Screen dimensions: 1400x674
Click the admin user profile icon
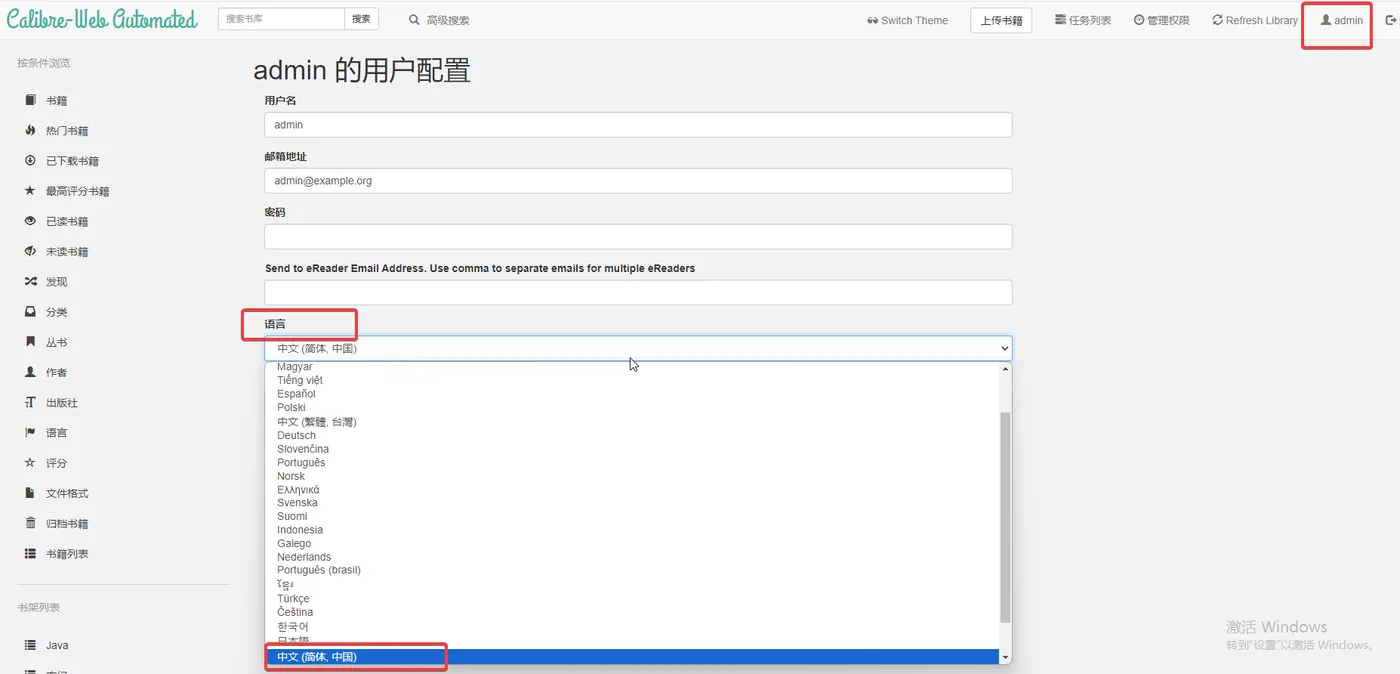pyautogui.click(x=1326, y=20)
